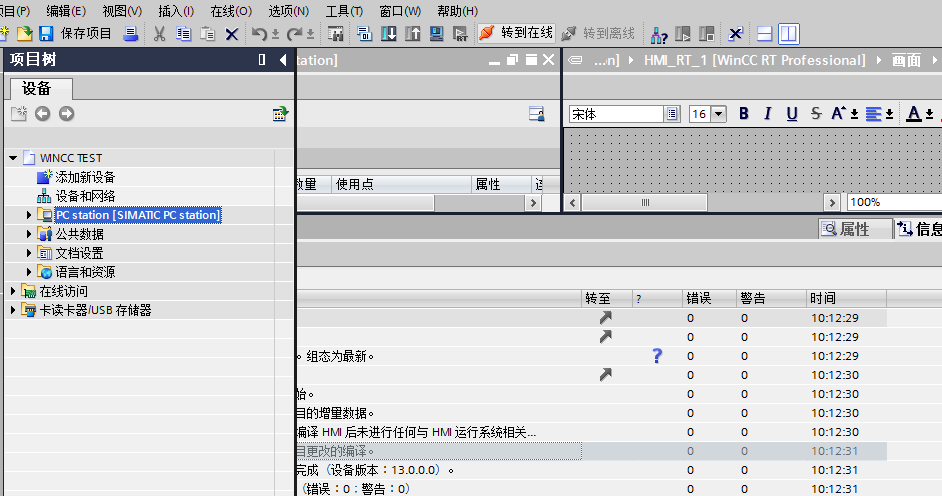942x496 pixels.
Task: Click the paste clipboard icon
Action: pos(208,34)
